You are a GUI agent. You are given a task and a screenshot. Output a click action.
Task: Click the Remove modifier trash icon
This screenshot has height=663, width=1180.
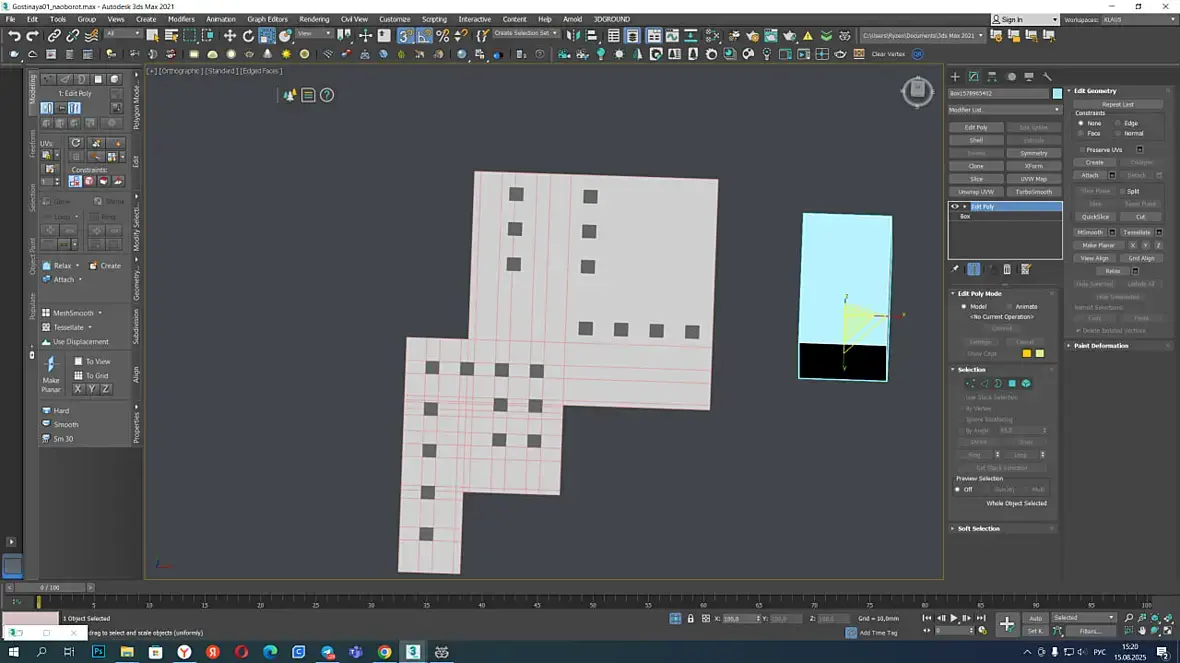click(x=1007, y=269)
